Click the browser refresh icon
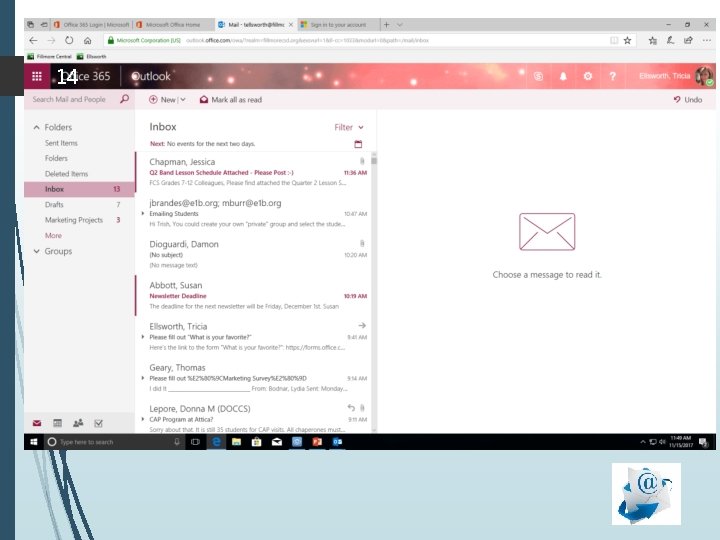This screenshot has width=720, height=540. (x=69, y=40)
